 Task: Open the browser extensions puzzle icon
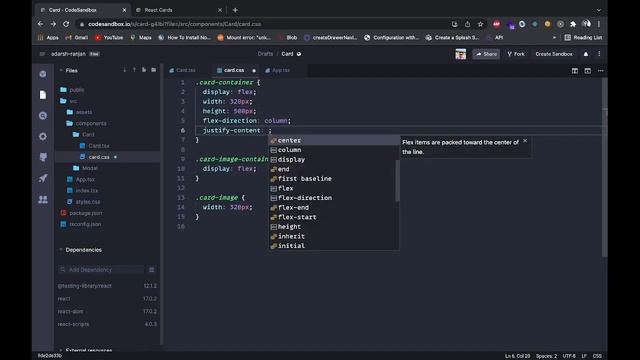coord(573,24)
